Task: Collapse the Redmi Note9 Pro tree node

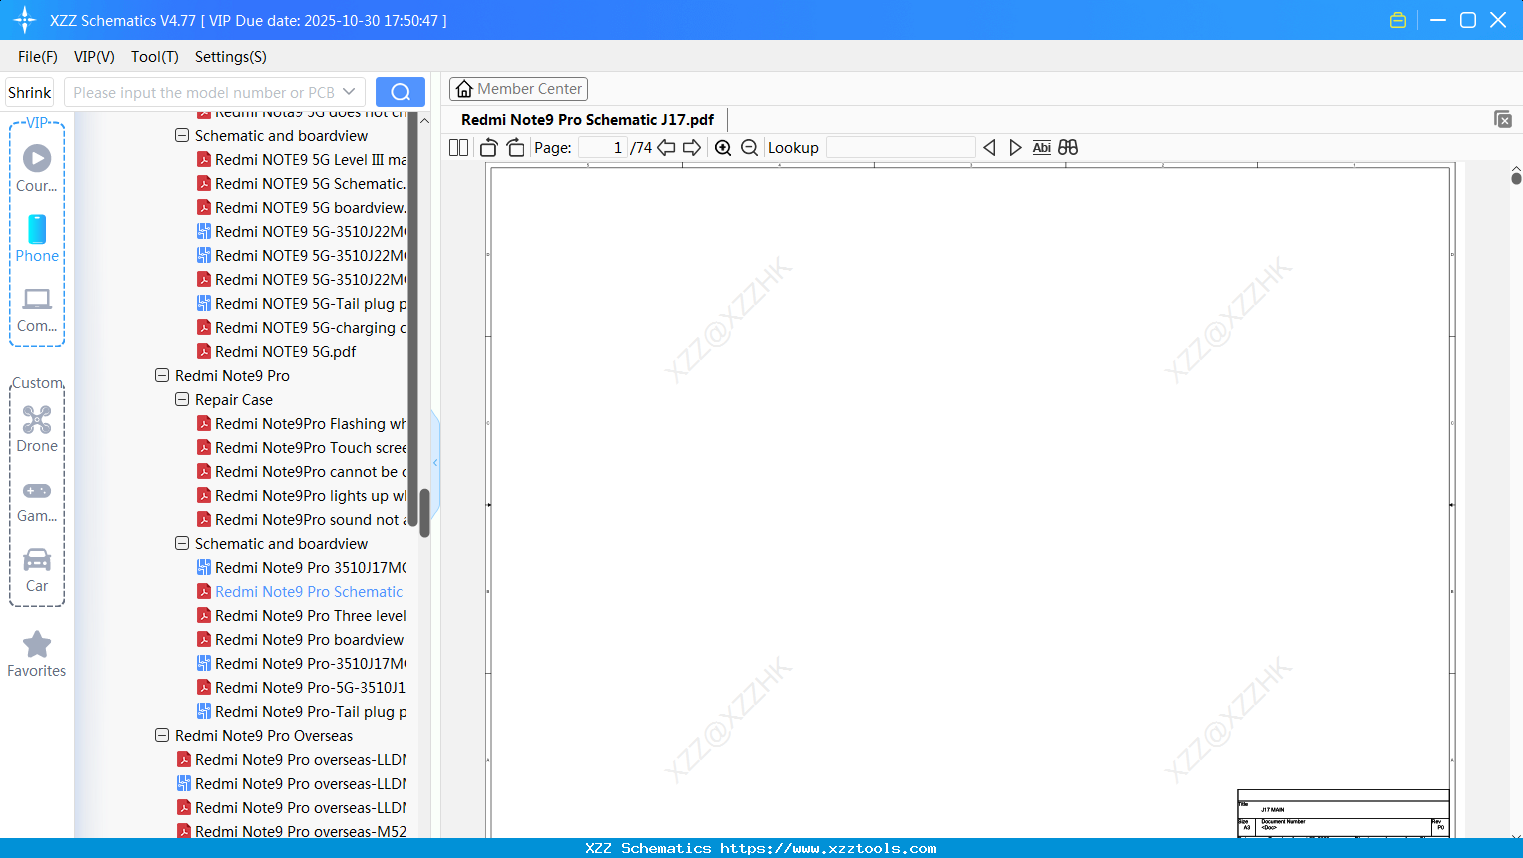Action: [162, 375]
